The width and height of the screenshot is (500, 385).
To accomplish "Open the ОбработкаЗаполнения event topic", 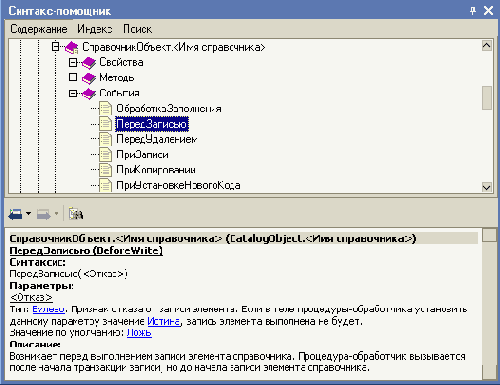I will (169, 109).
